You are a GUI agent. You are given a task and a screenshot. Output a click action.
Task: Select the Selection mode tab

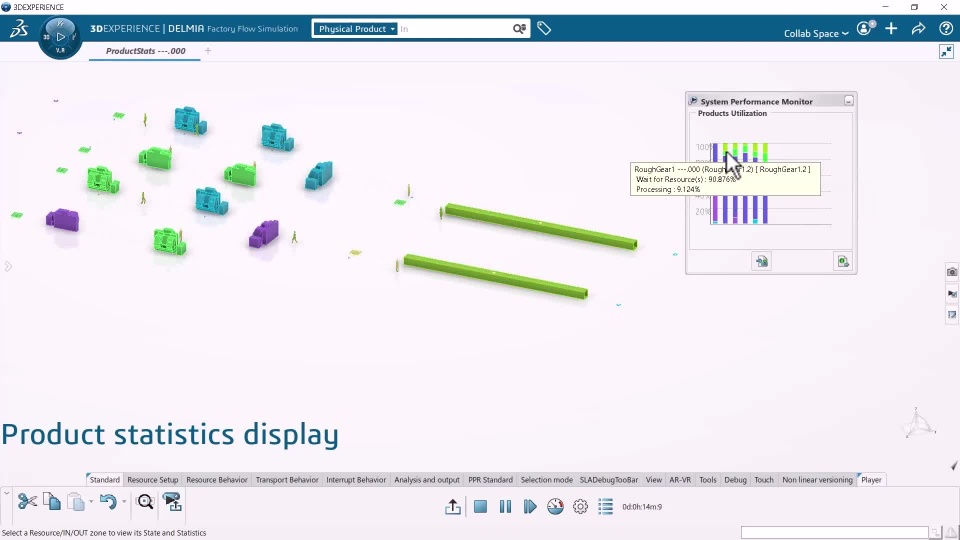pos(546,480)
